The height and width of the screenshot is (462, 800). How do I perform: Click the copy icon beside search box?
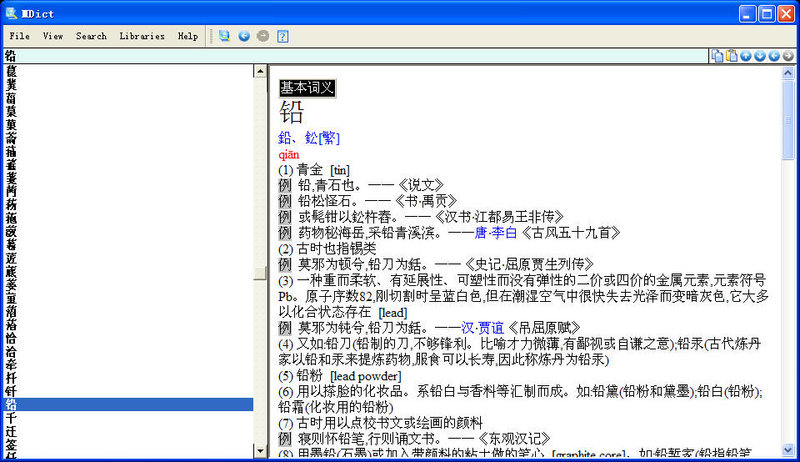(x=717, y=56)
